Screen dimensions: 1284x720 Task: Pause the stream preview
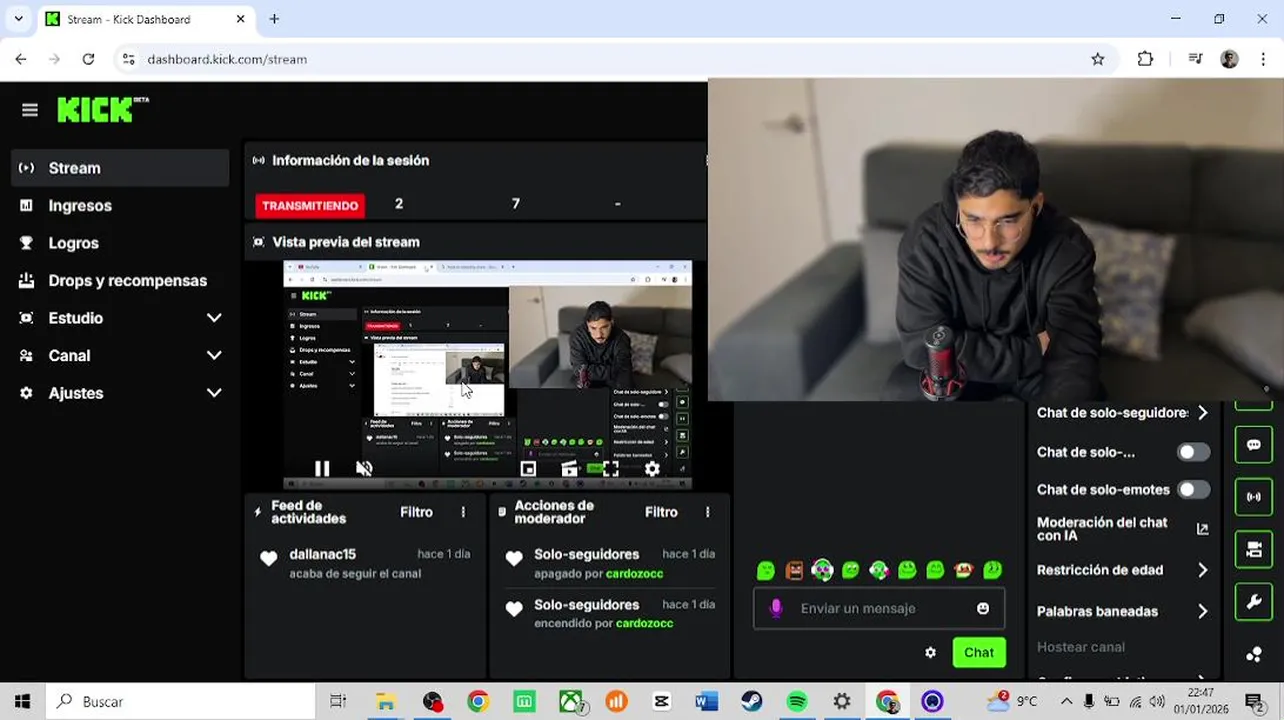[x=322, y=468]
